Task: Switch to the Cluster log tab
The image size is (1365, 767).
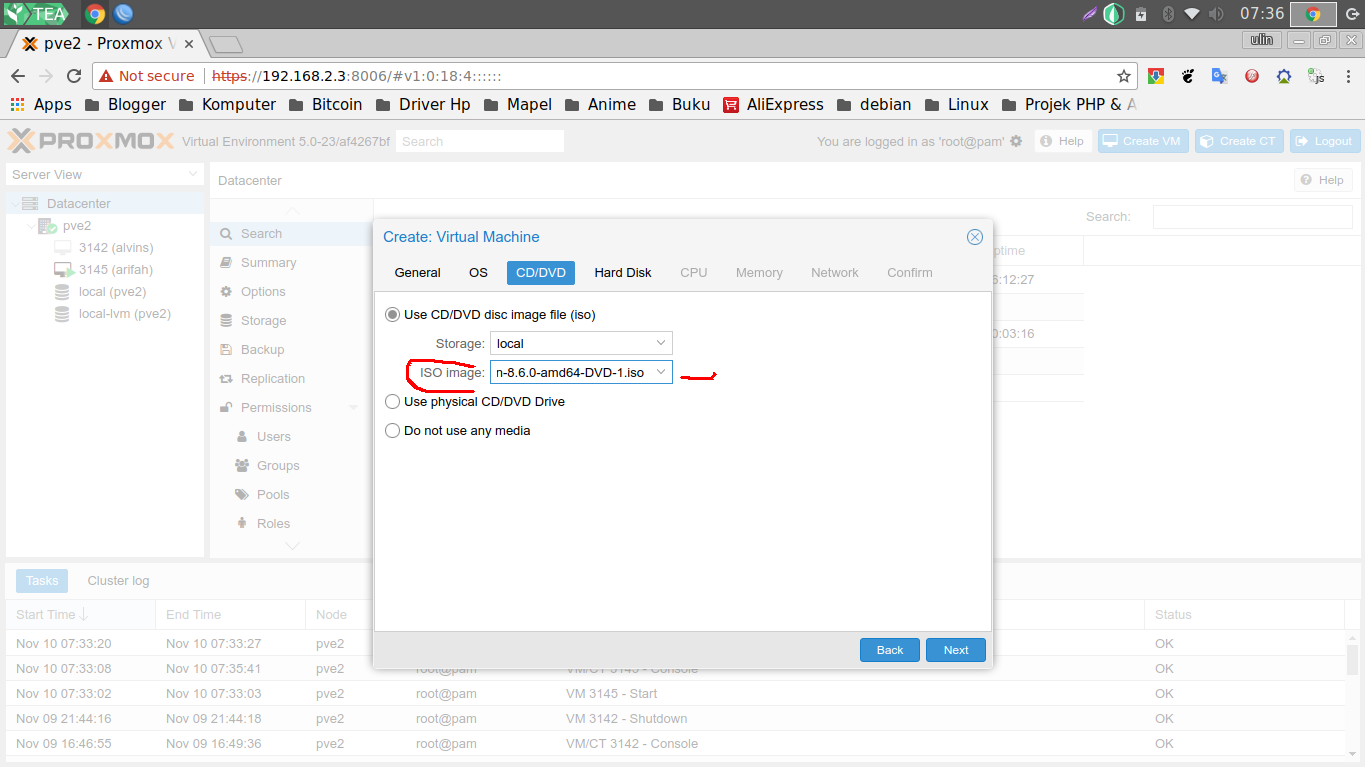Action: (x=118, y=581)
